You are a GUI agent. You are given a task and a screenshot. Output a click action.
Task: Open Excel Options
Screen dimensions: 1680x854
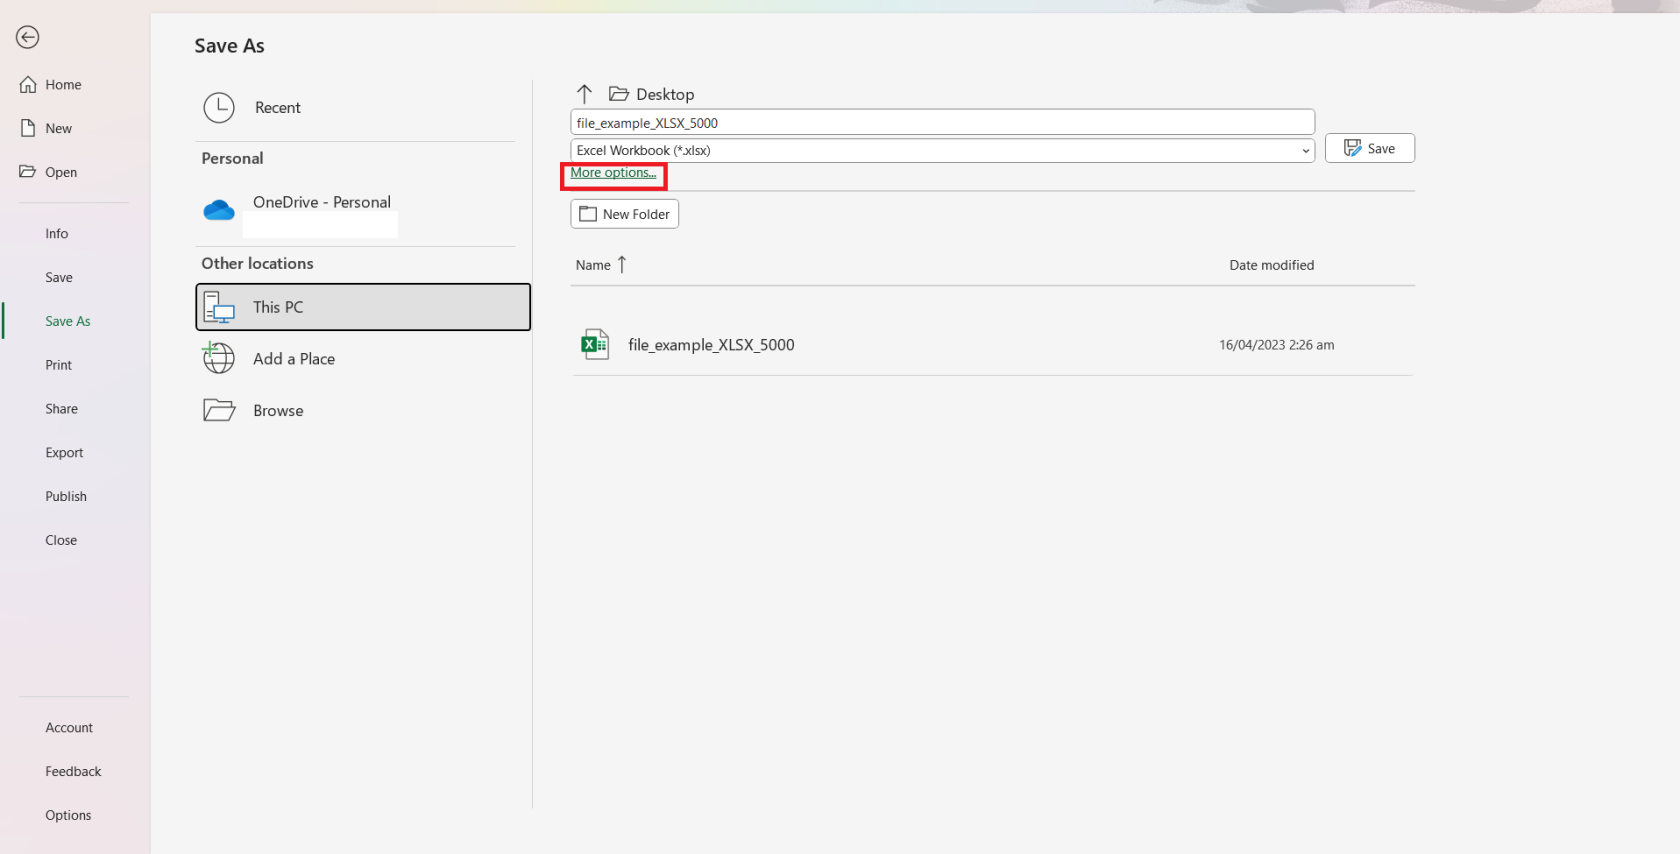tap(68, 816)
